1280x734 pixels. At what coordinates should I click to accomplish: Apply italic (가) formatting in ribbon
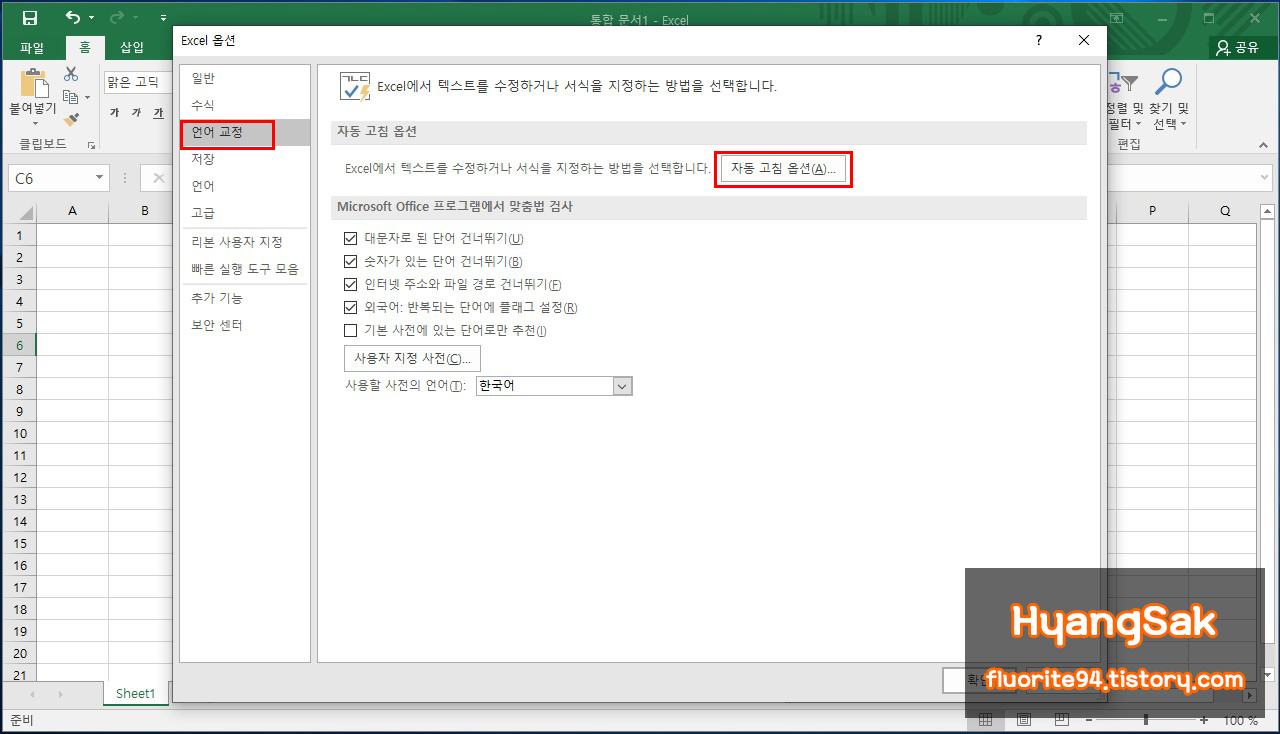137,113
